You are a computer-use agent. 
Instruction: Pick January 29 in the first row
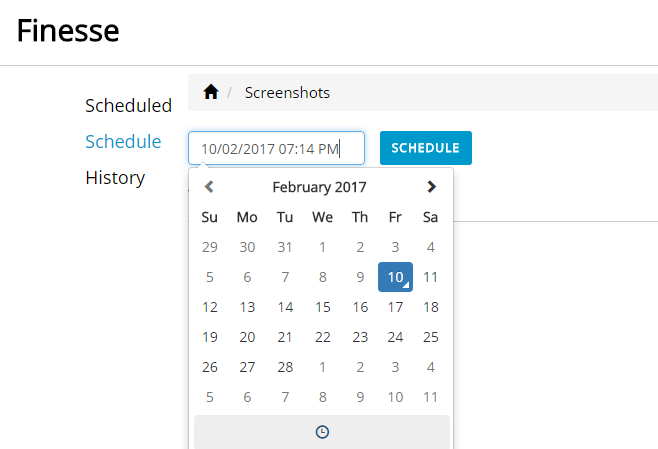tap(209, 247)
